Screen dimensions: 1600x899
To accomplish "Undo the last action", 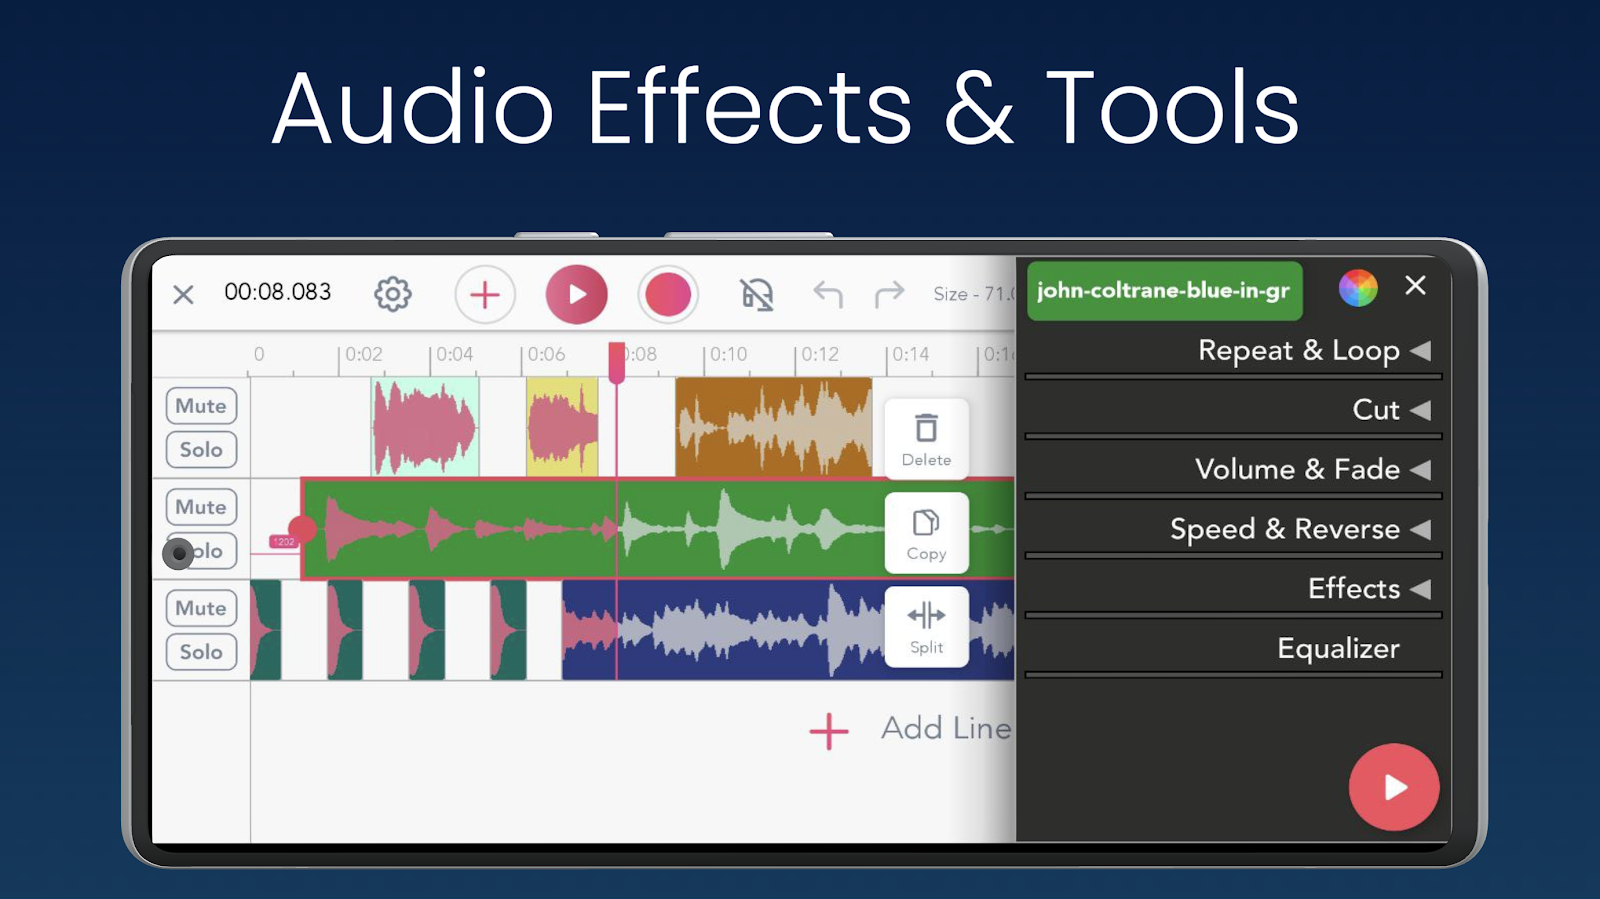I will [x=828, y=294].
